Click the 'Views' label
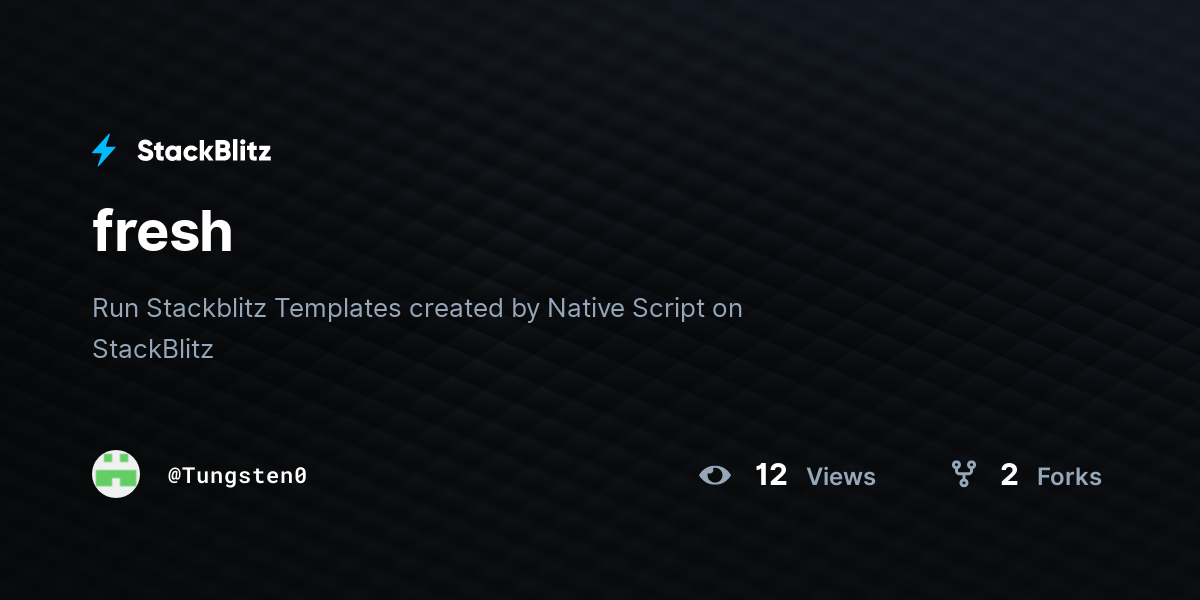Viewport: 1200px width, 600px height. pos(841,477)
